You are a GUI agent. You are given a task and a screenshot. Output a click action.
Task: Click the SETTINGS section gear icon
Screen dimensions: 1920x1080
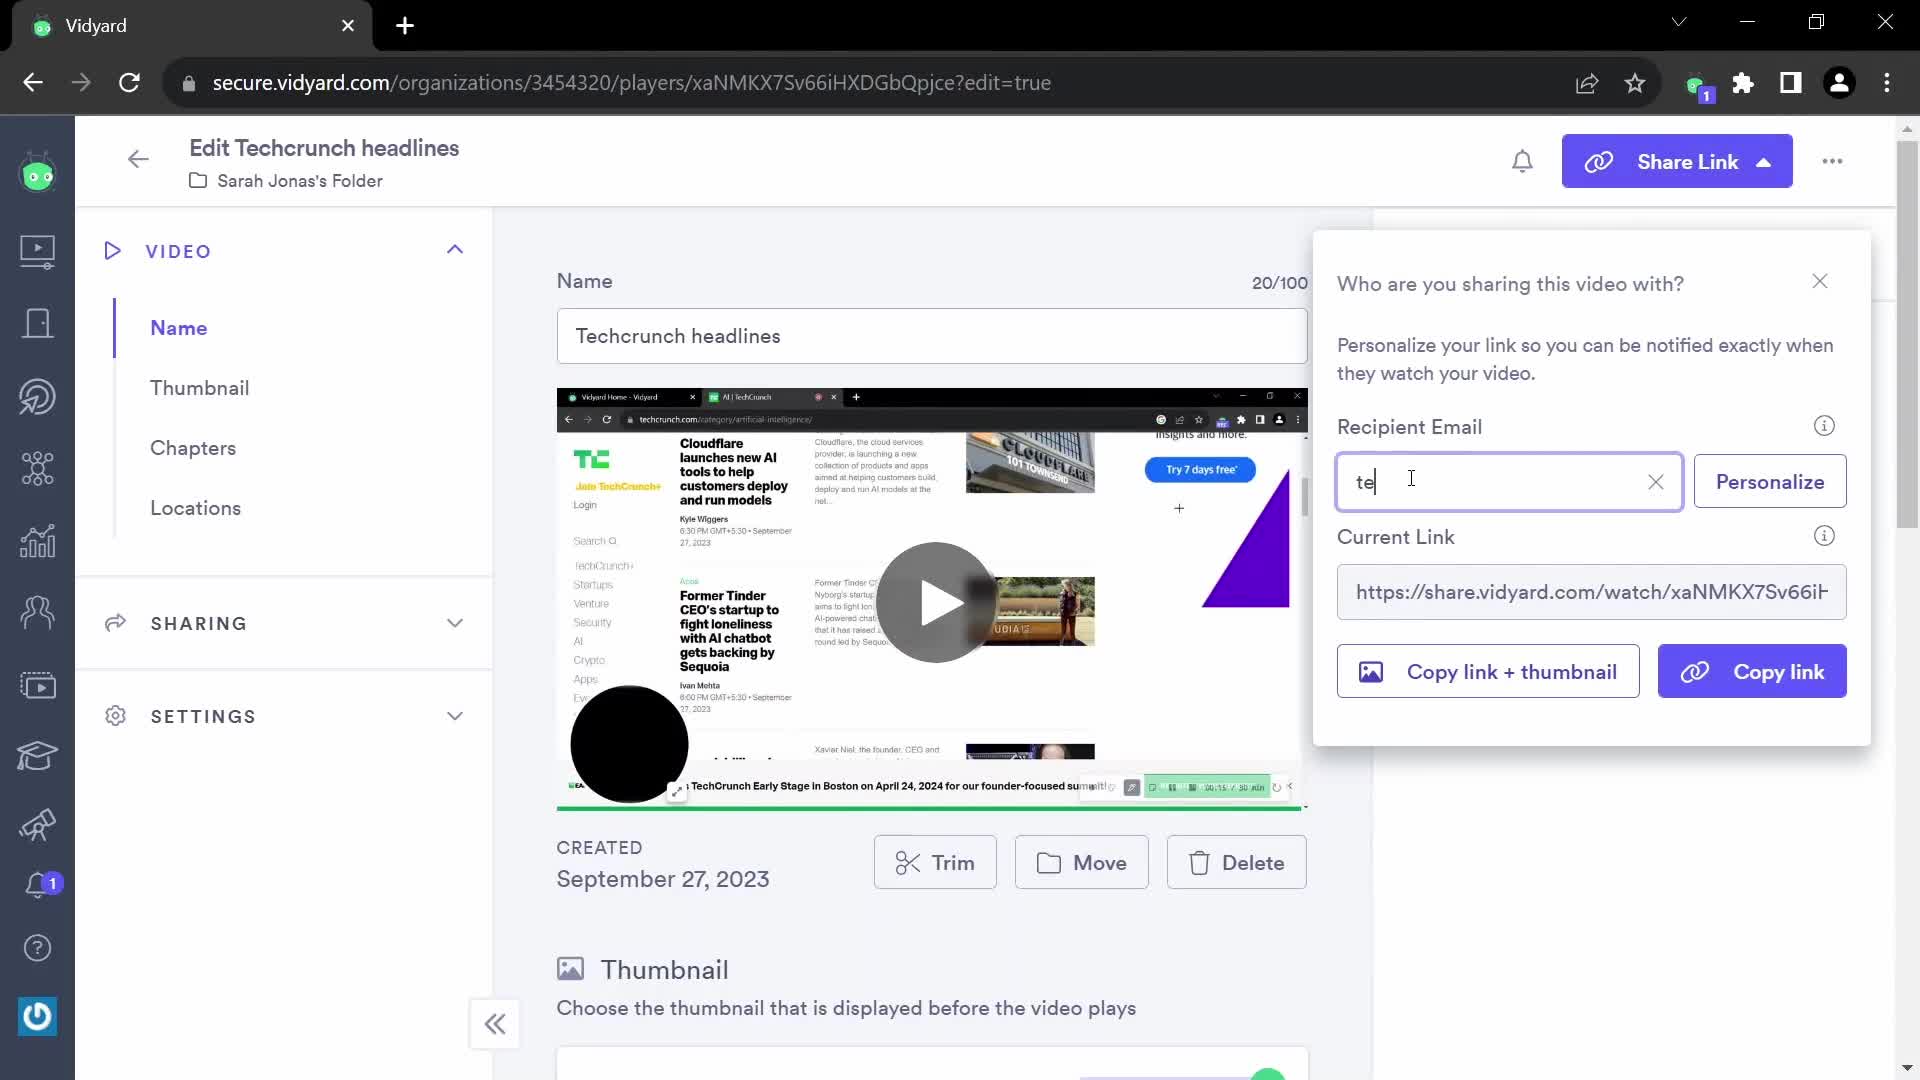[x=116, y=716]
